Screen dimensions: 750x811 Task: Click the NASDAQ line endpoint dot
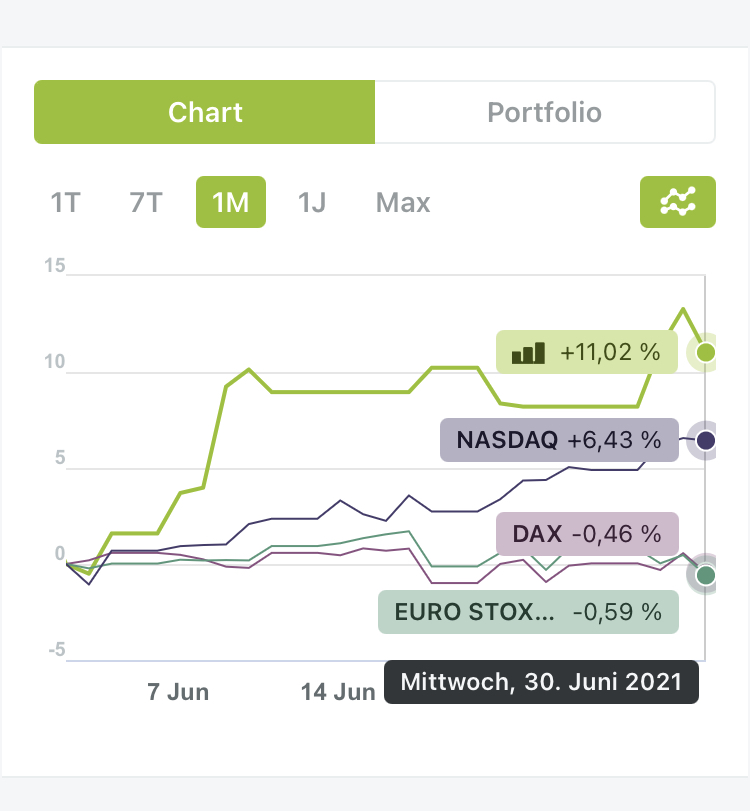(706, 440)
